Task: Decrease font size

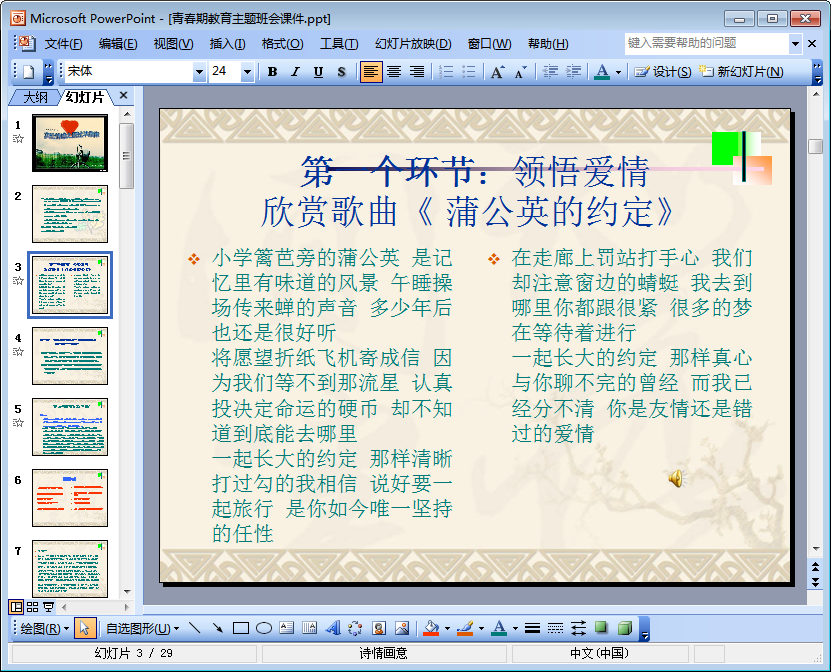Action: click(x=521, y=72)
